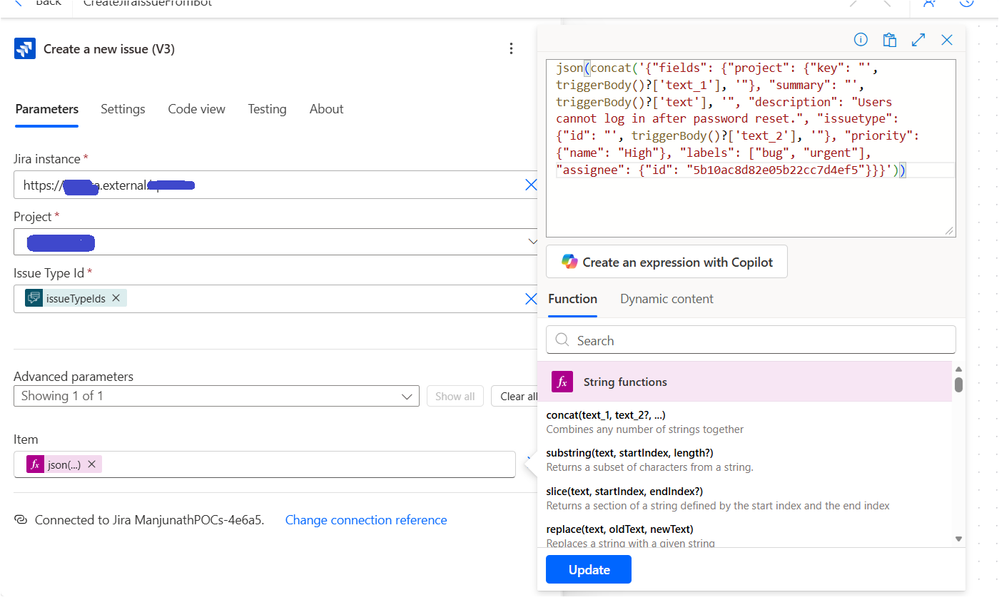This screenshot has height=597, width=999.
Task: Clear the Issue Type Id field value
Action: tap(530, 298)
